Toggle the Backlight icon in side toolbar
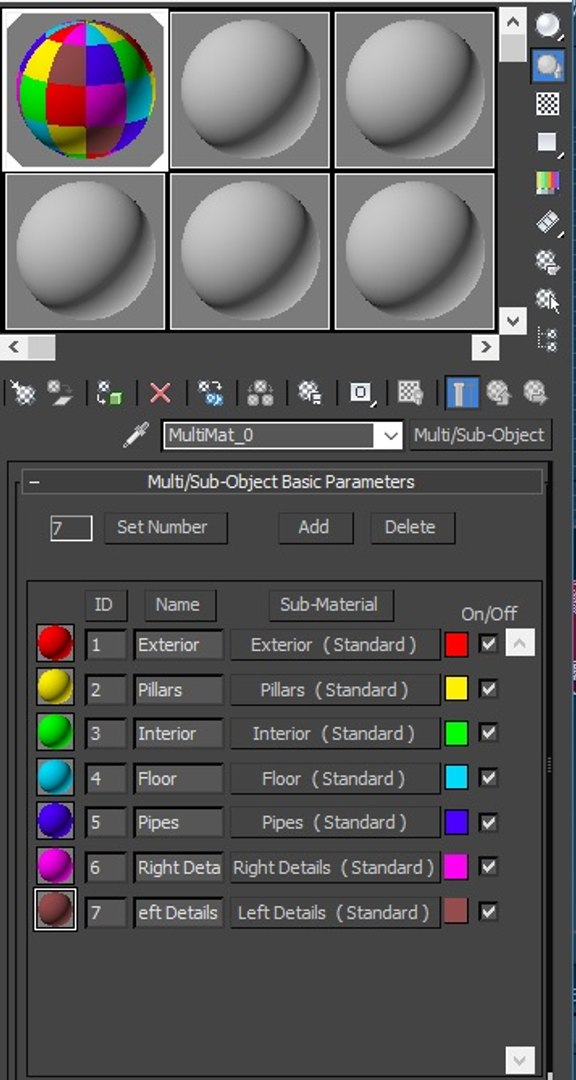Screen dimensions: 576x1080 tap(548, 65)
